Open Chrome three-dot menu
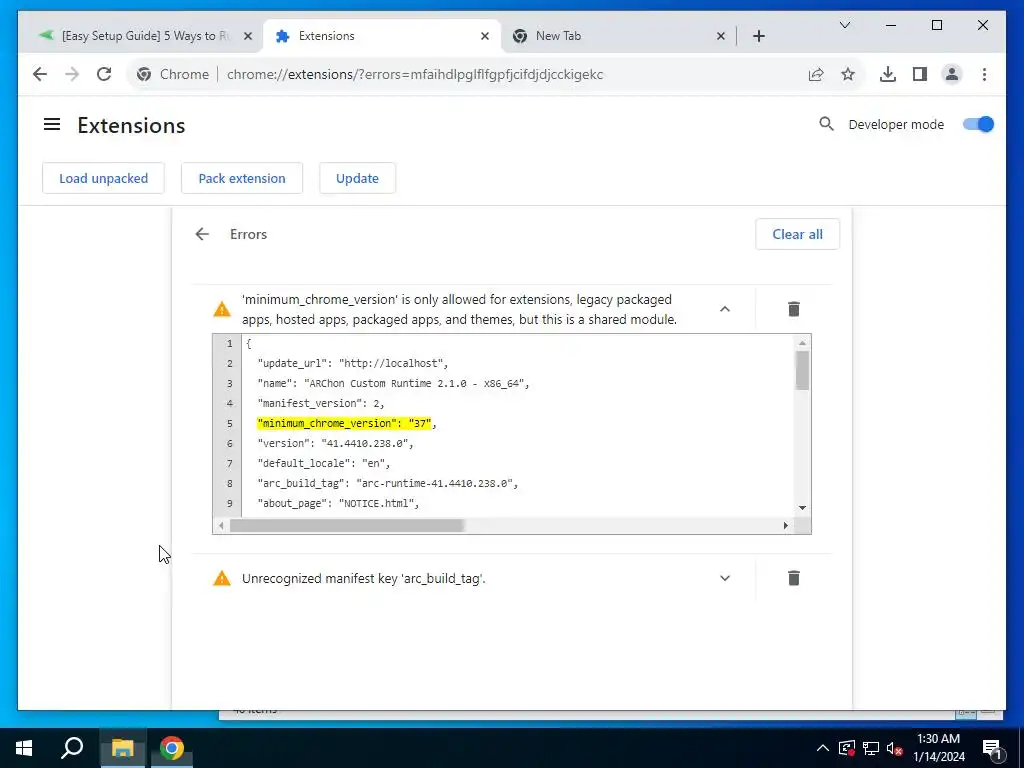Image resolution: width=1024 pixels, height=768 pixels. [x=984, y=74]
